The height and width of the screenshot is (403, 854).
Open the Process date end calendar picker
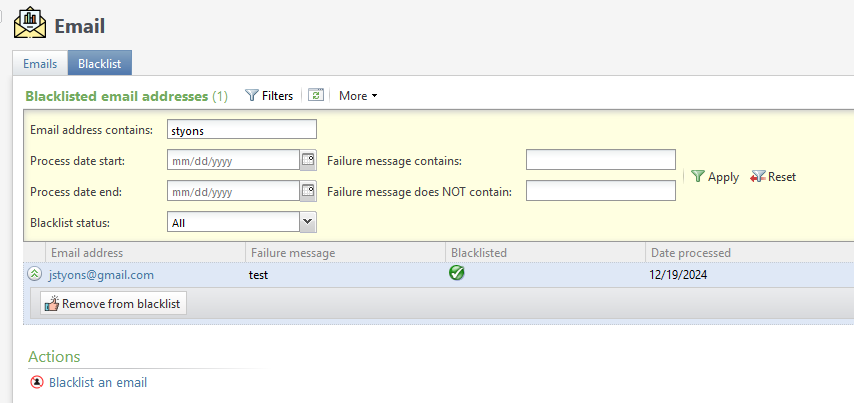pyautogui.click(x=308, y=191)
